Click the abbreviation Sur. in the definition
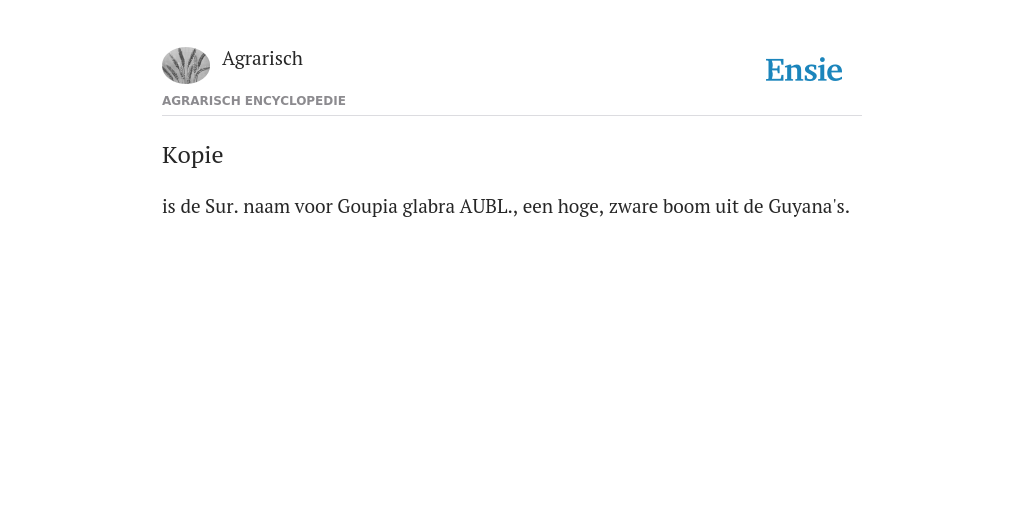The image size is (1024, 512). [222, 207]
